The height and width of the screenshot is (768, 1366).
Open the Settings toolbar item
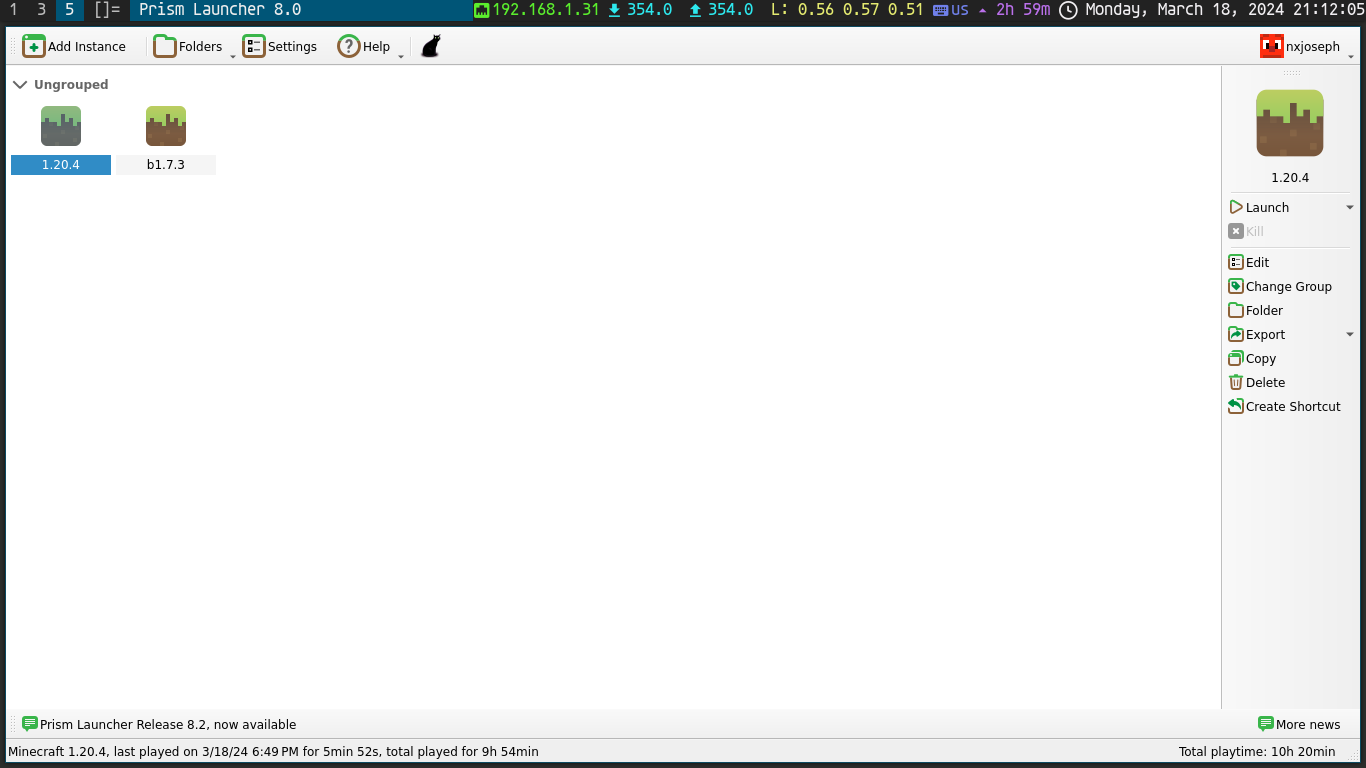[280, 47]
